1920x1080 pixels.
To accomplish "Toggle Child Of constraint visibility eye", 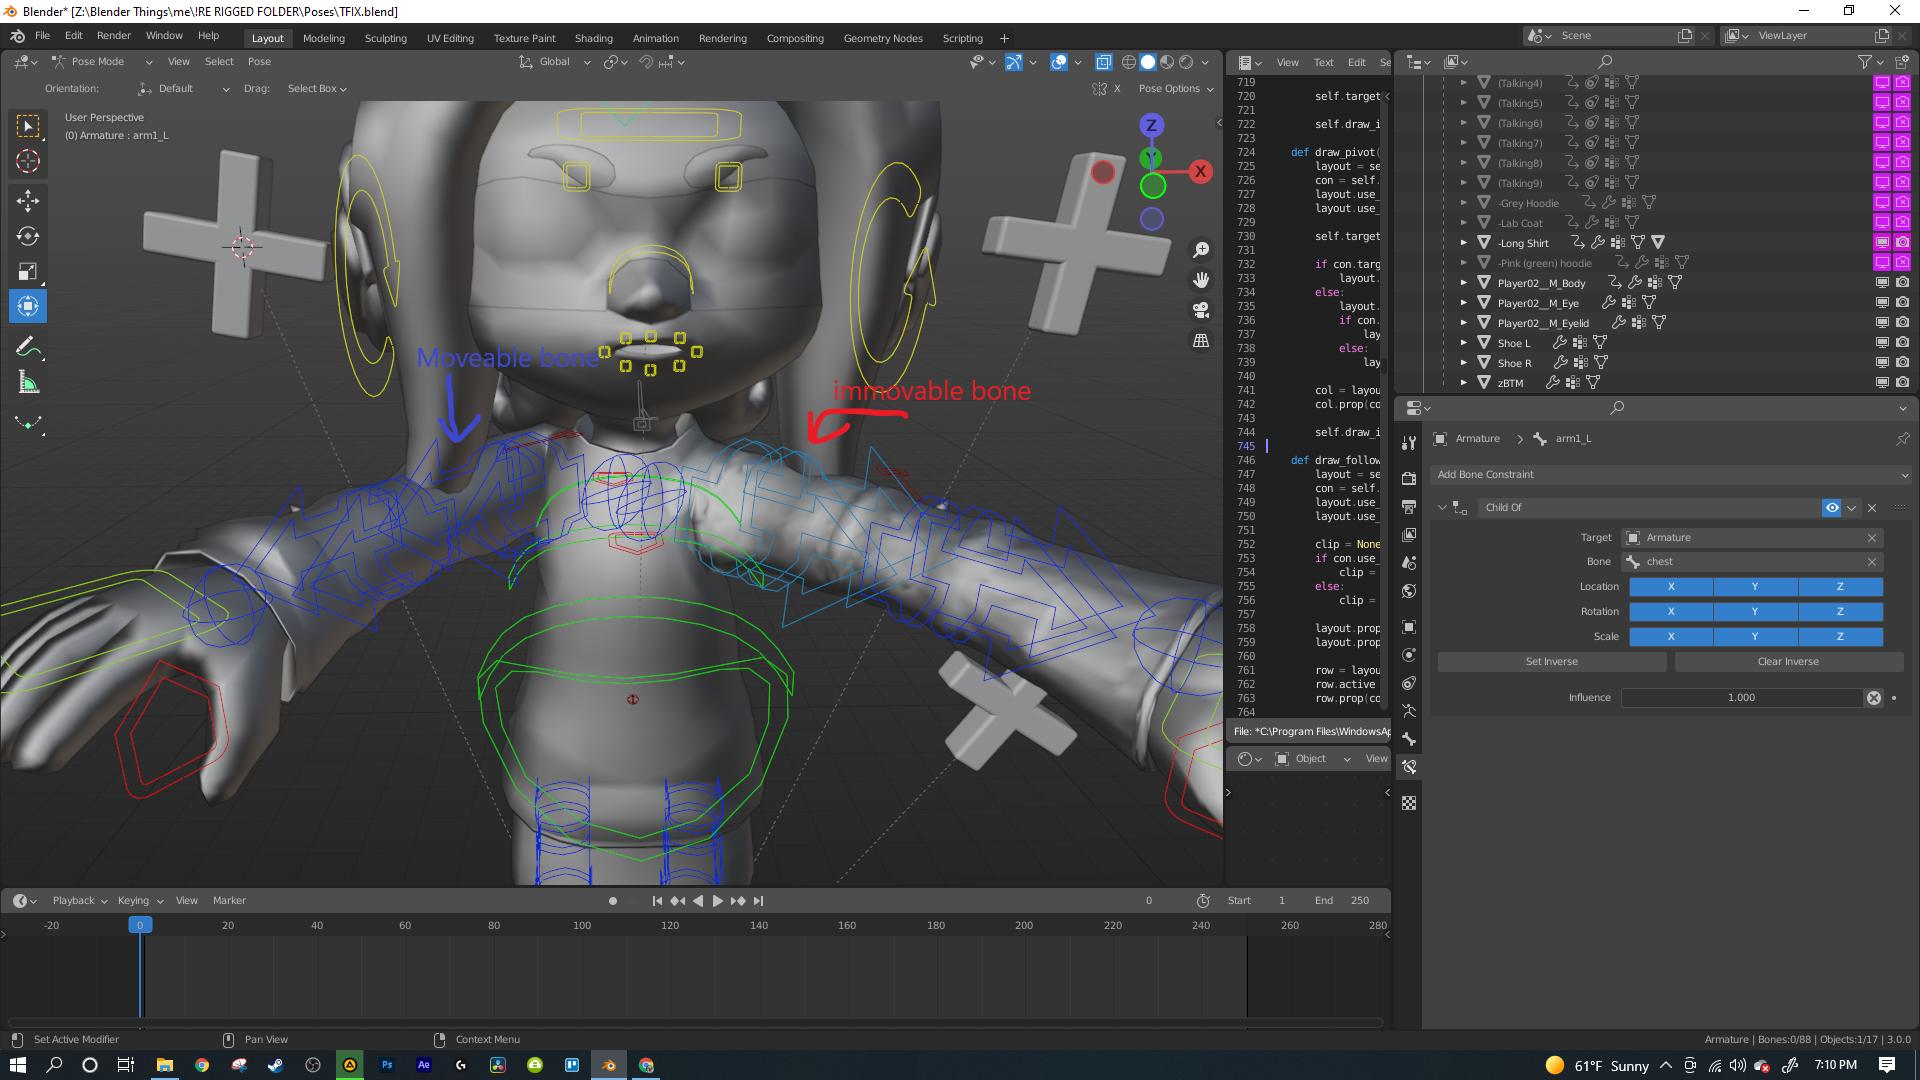I will [1831, 508].
